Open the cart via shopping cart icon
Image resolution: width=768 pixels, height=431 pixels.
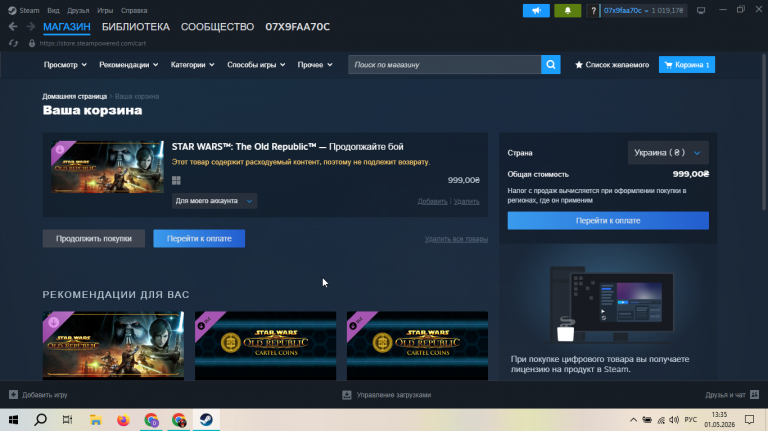coord(668,65)
